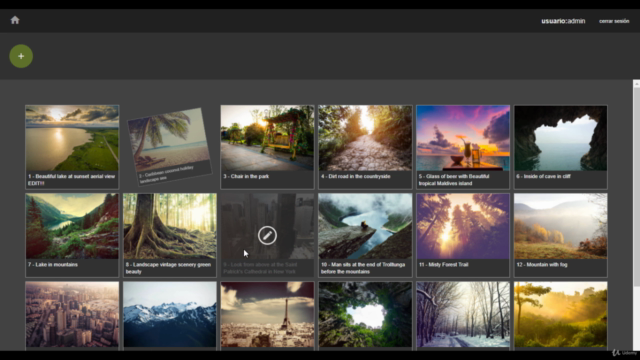Open image 1 lake at sunset thumbnail

(x=72, y=138)
